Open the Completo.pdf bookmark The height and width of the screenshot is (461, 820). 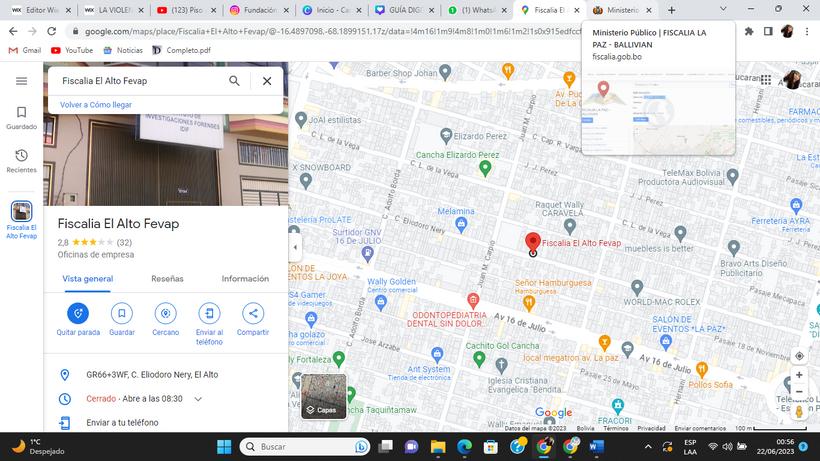181,50
